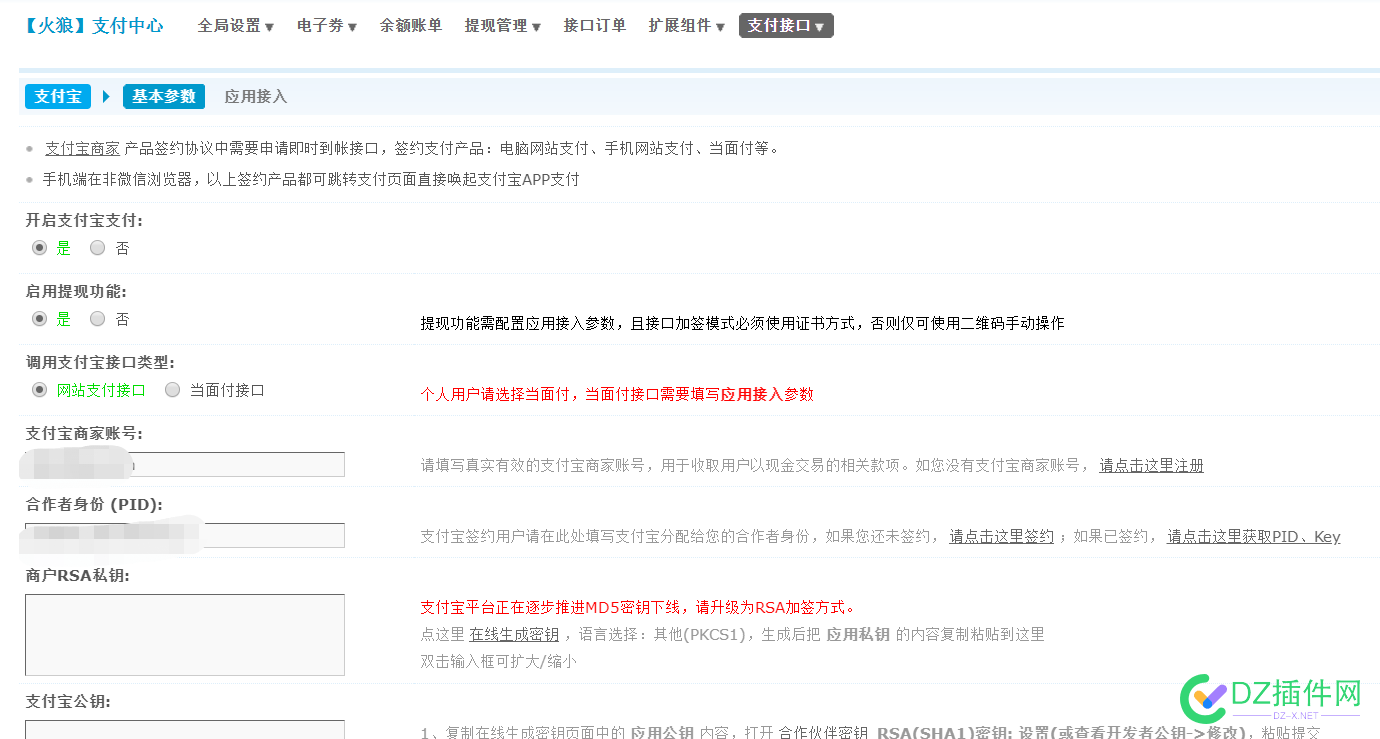Click into the 商户RSA私钥 textarea
Viewport: 1380px width, 739px height.
click(185, 635)
